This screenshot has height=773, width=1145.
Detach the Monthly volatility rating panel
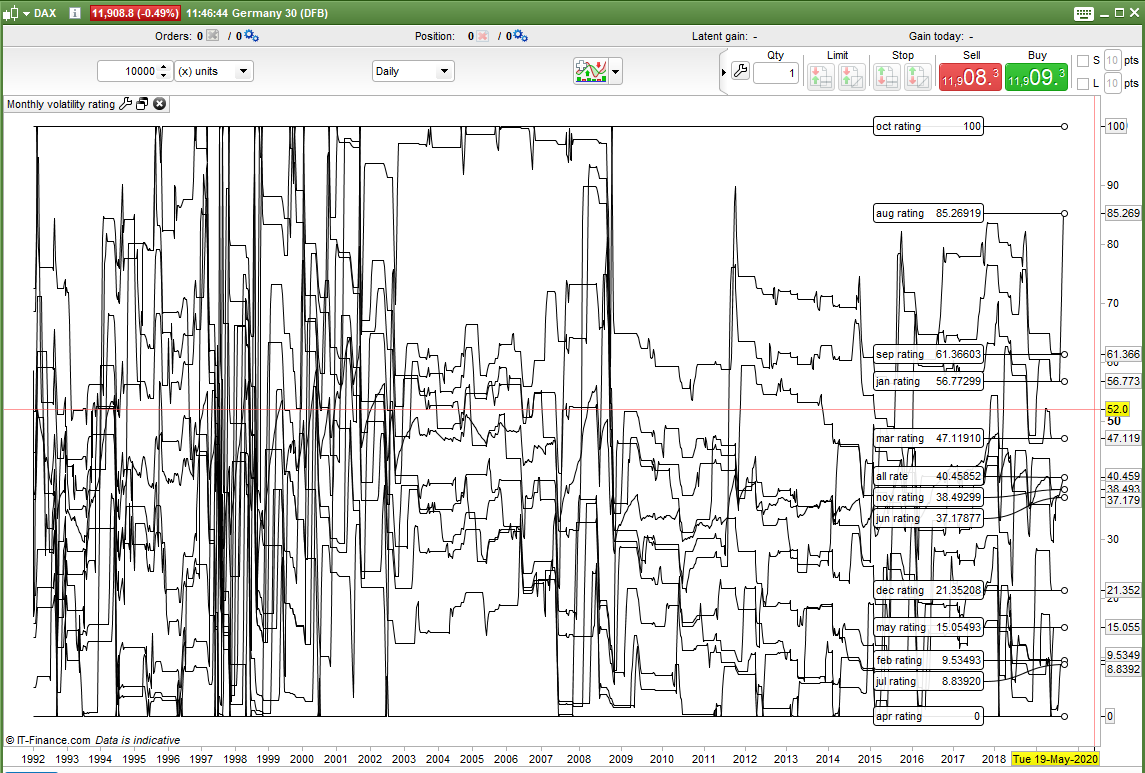[x=142, y=104]
